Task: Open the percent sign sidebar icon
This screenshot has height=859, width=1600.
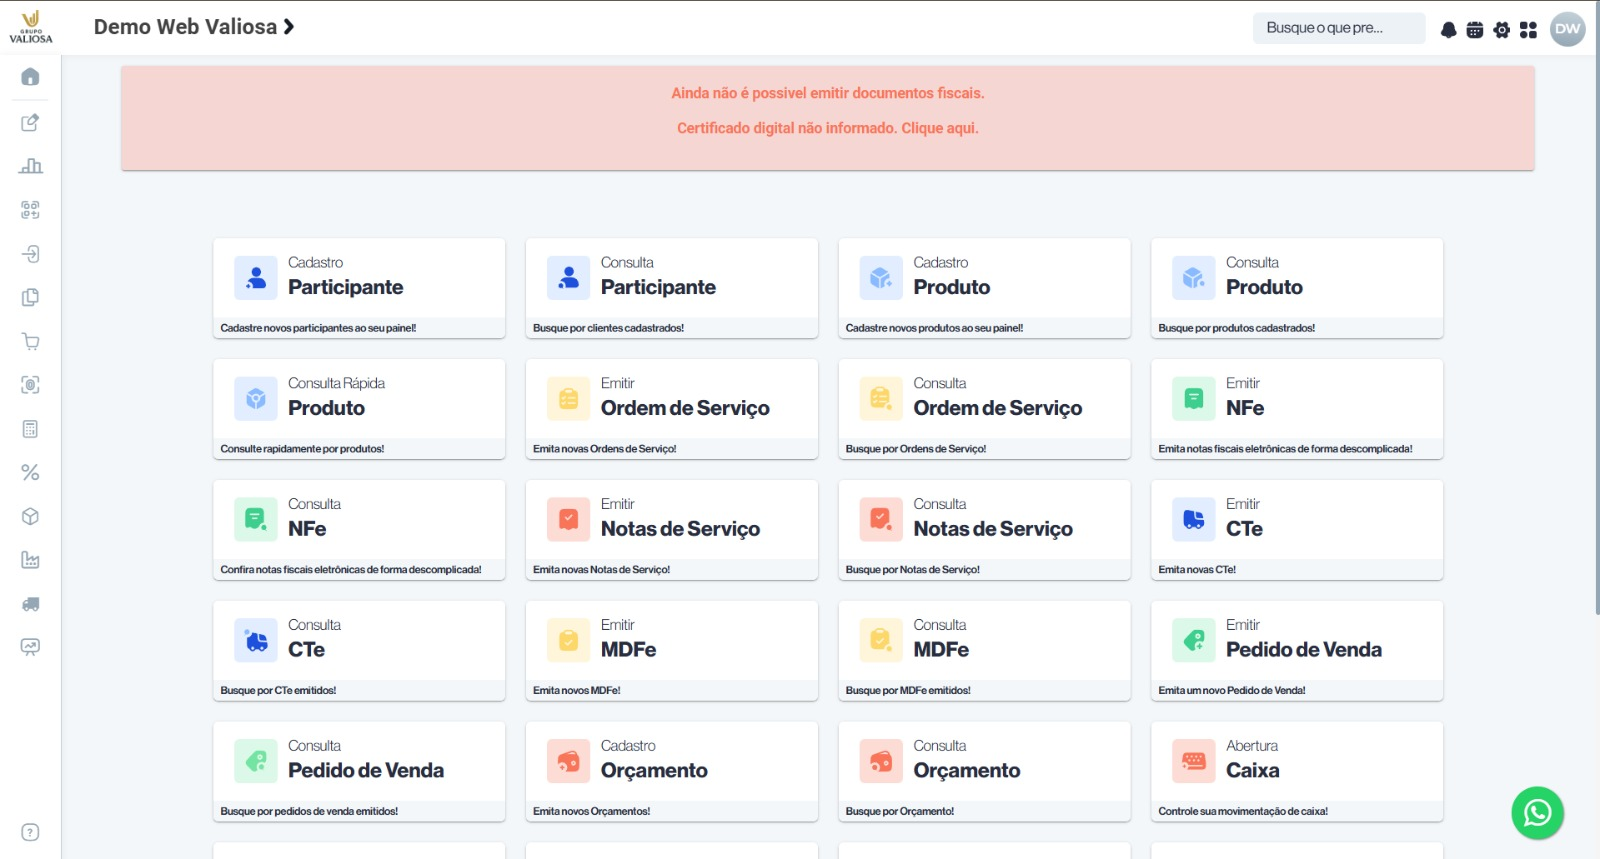Action: [30, 472]
